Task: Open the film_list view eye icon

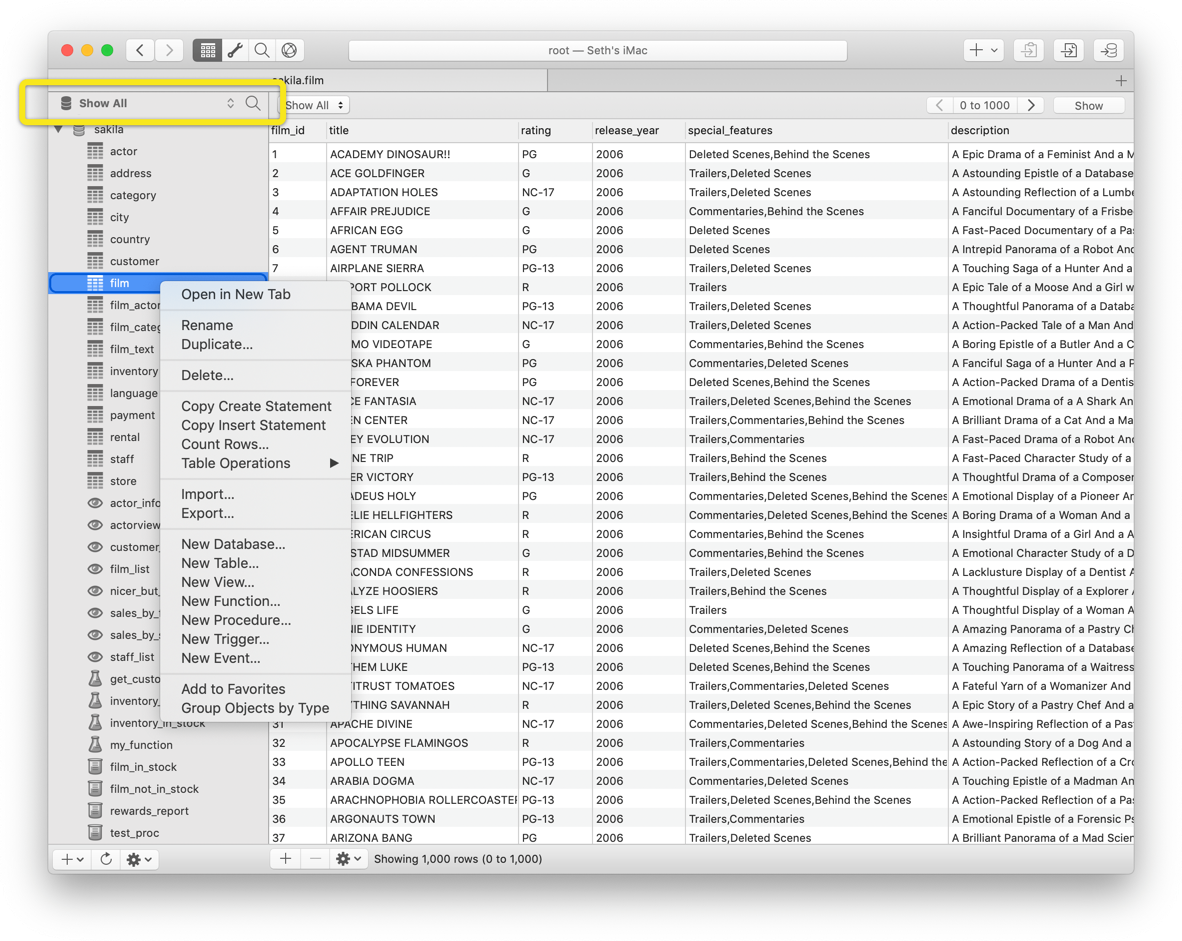Action: click(x=95, y=569)
